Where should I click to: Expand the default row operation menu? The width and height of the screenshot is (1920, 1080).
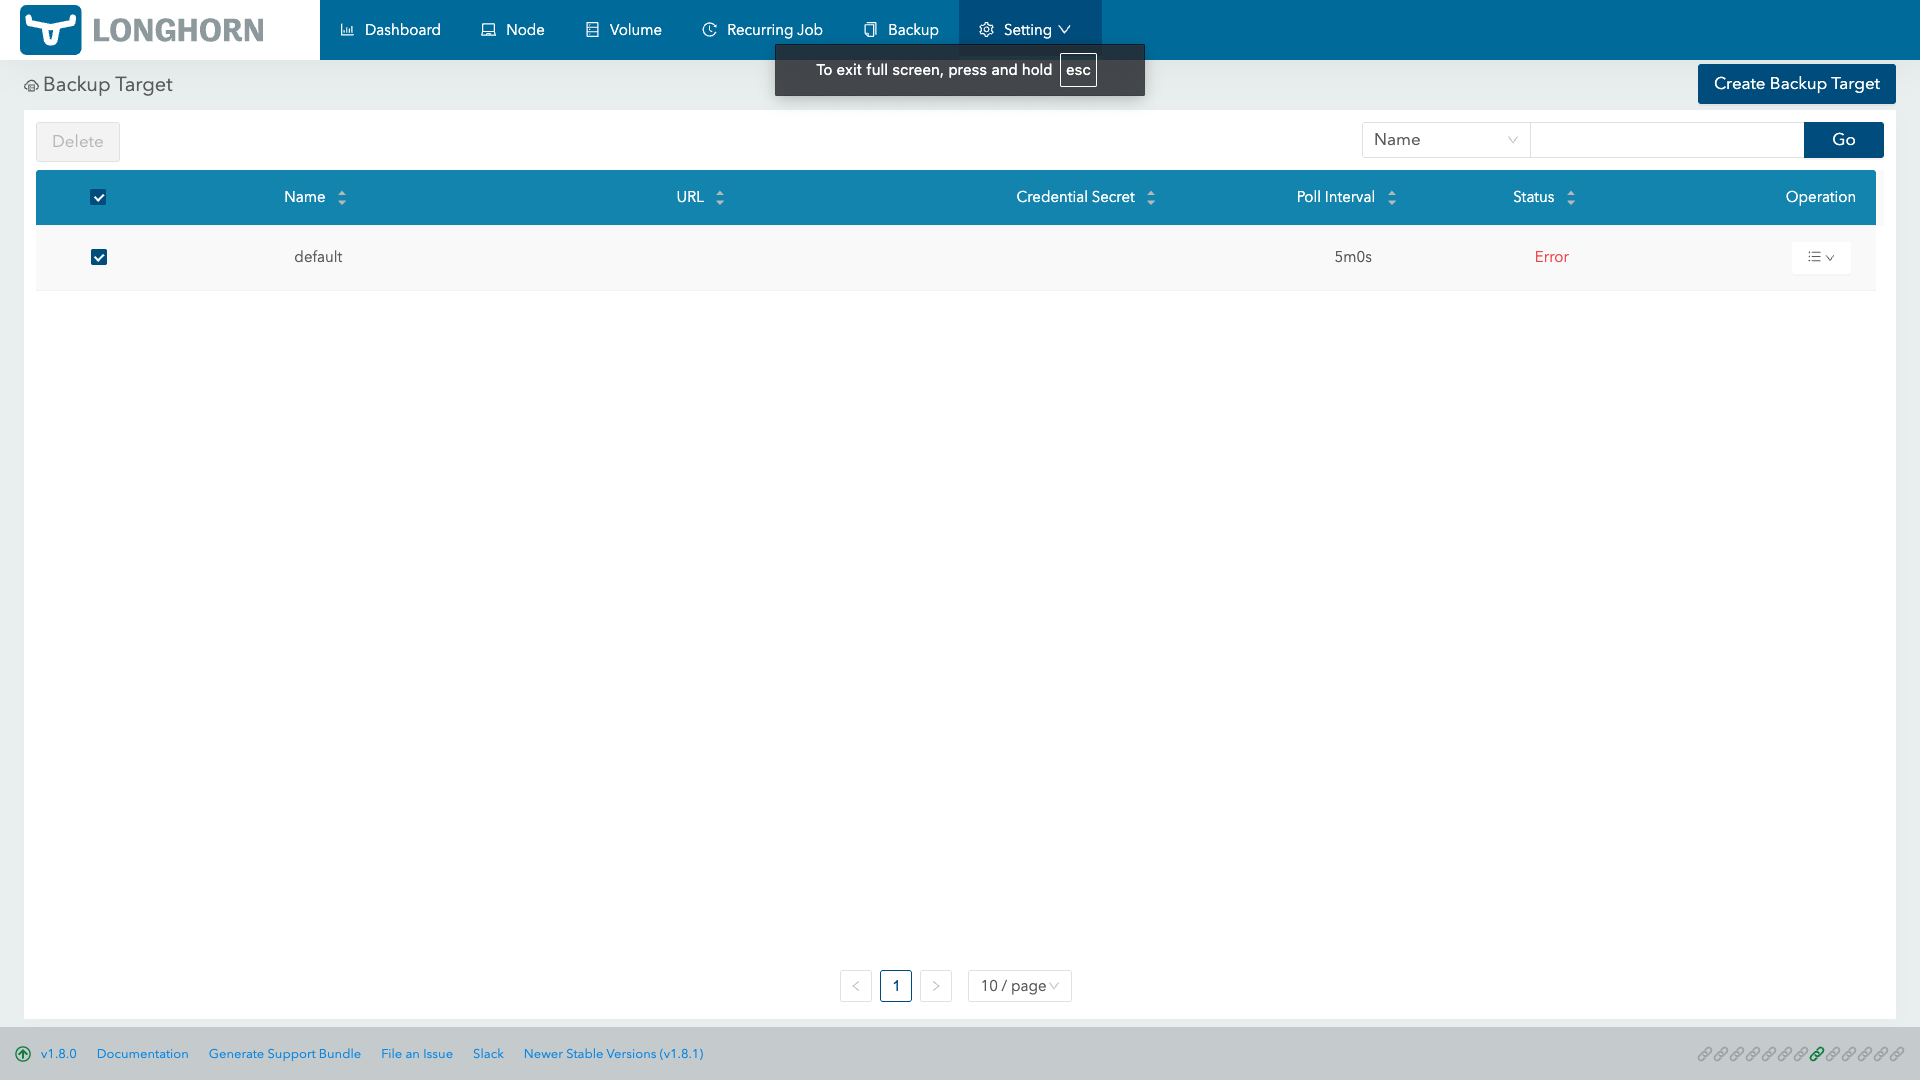(x=1820, y=258)
